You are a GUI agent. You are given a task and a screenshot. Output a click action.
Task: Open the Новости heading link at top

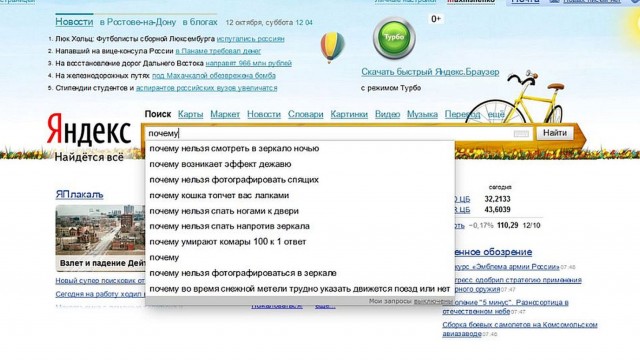click(x=74, y=22)
